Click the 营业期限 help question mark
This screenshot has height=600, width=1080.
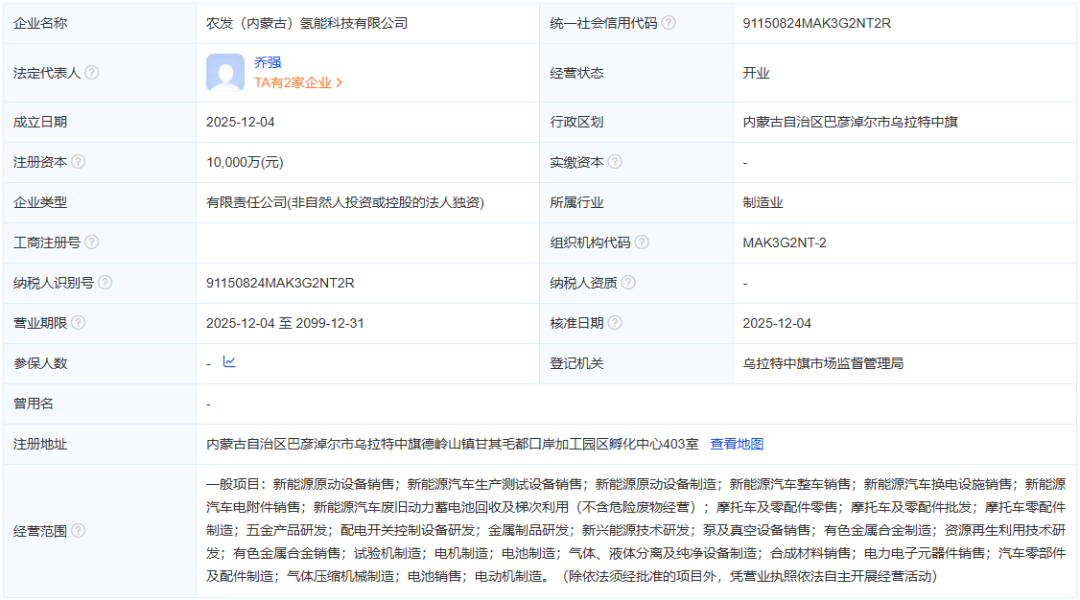(79, 322)
